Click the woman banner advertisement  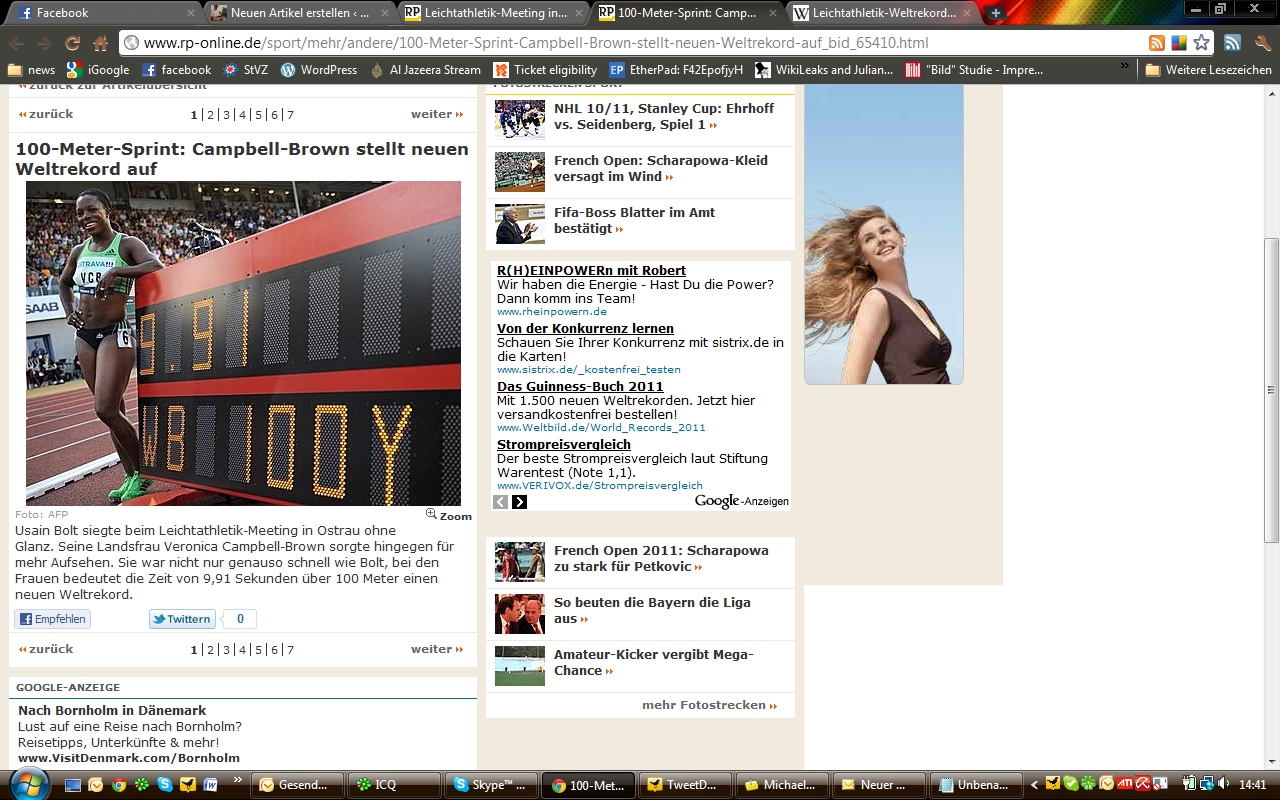coord(884,234)
